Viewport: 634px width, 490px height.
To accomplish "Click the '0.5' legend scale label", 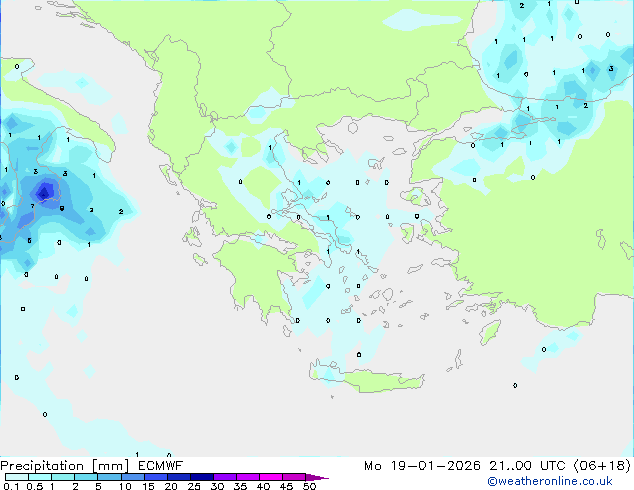I will coord(35,486).
